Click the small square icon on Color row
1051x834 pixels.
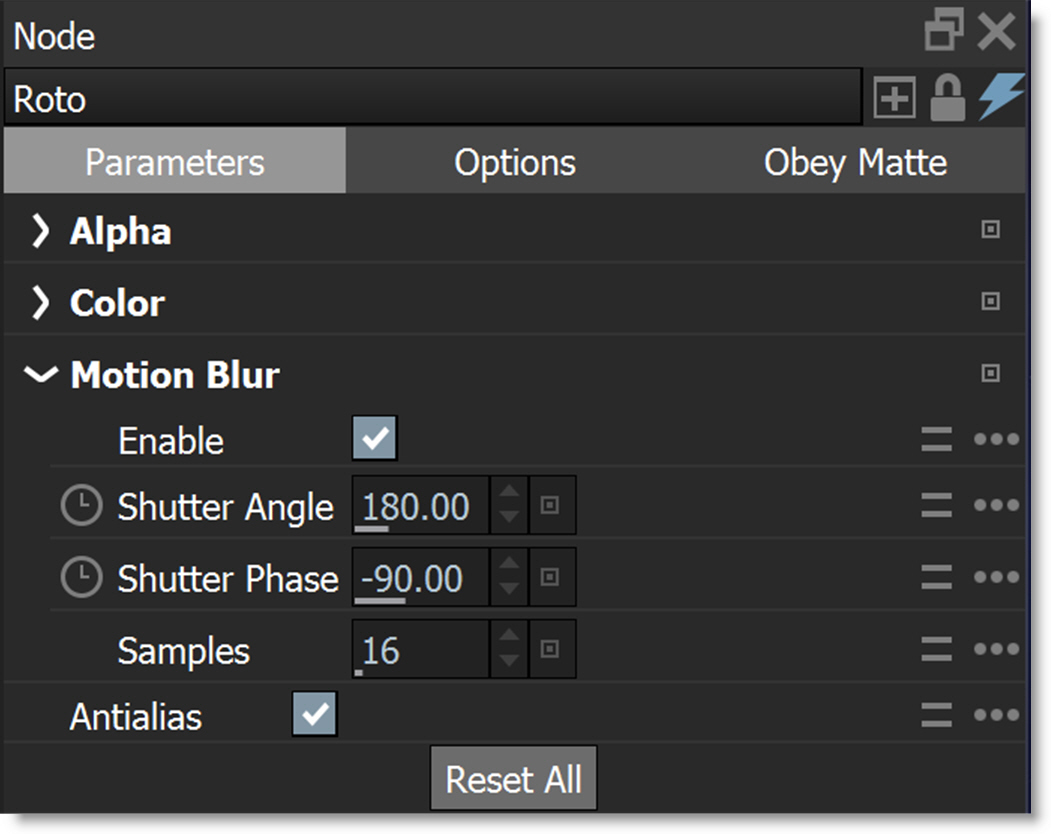990,301
